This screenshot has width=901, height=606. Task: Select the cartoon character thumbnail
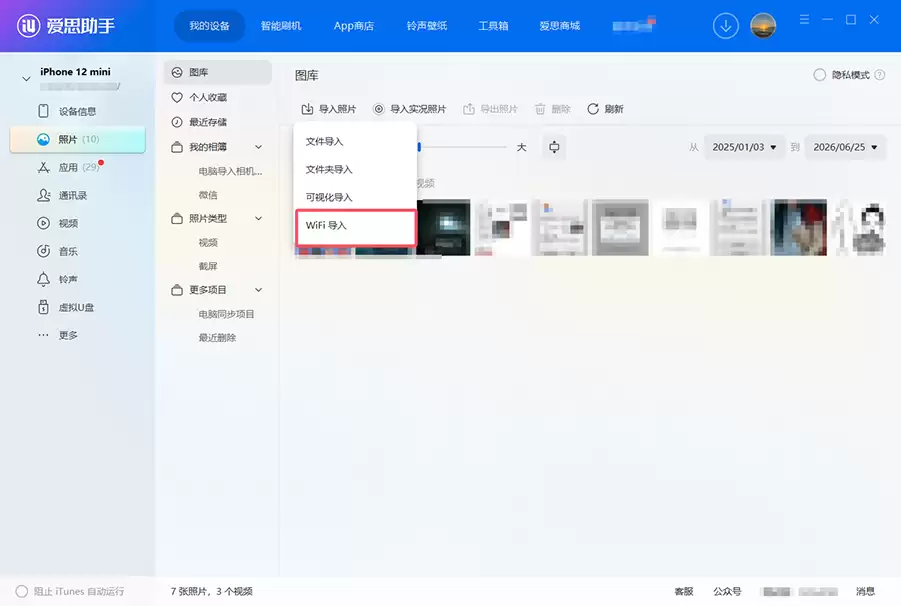tap(860, 227)
